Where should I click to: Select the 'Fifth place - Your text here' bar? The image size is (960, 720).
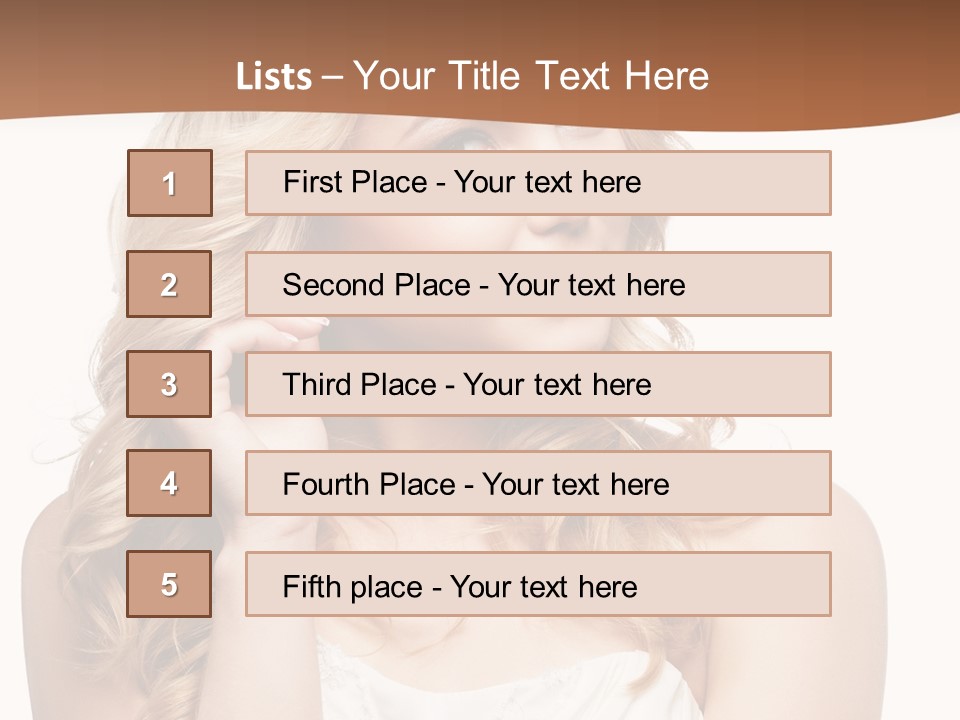[x=538, y=585]
